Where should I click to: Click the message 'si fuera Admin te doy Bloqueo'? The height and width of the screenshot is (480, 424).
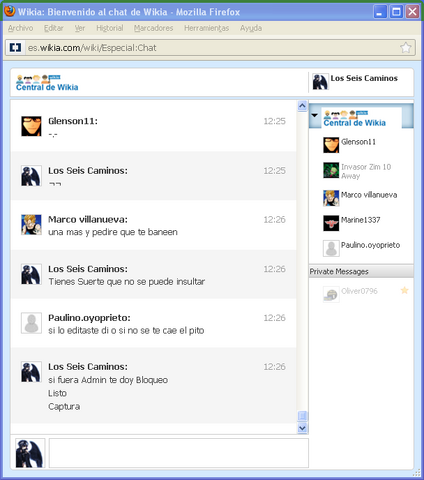tap(108, 380)
